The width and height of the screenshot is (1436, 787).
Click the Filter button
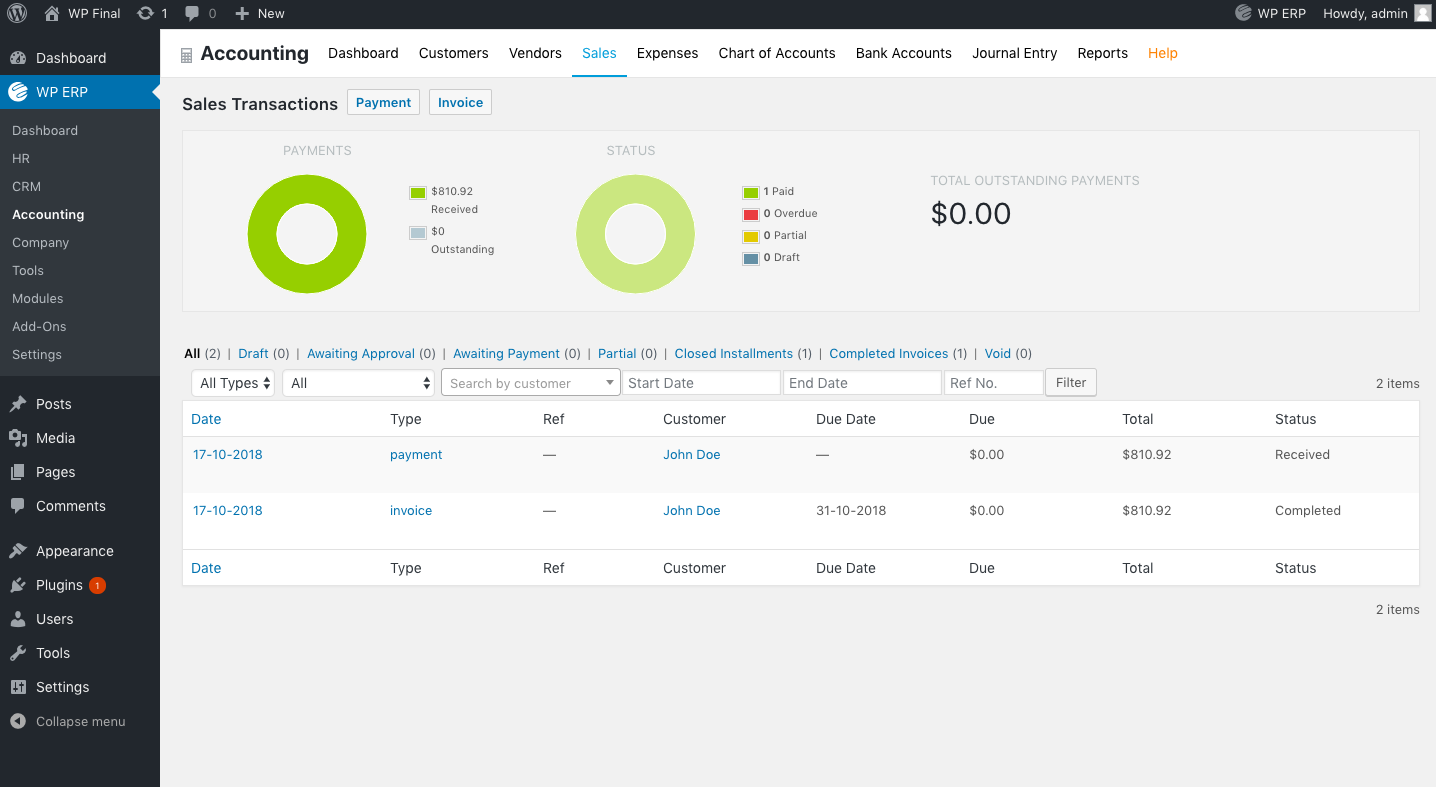pyautogui.click(x=1070, y=382)
